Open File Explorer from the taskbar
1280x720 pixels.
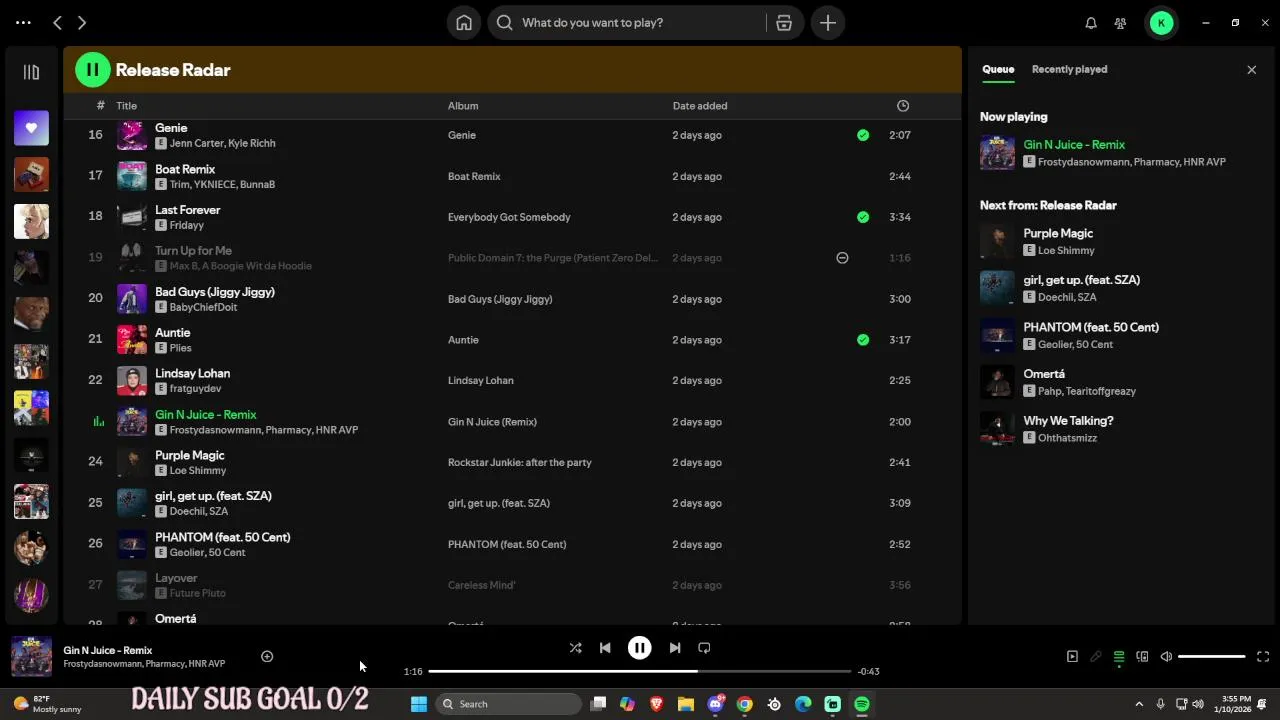686,704
